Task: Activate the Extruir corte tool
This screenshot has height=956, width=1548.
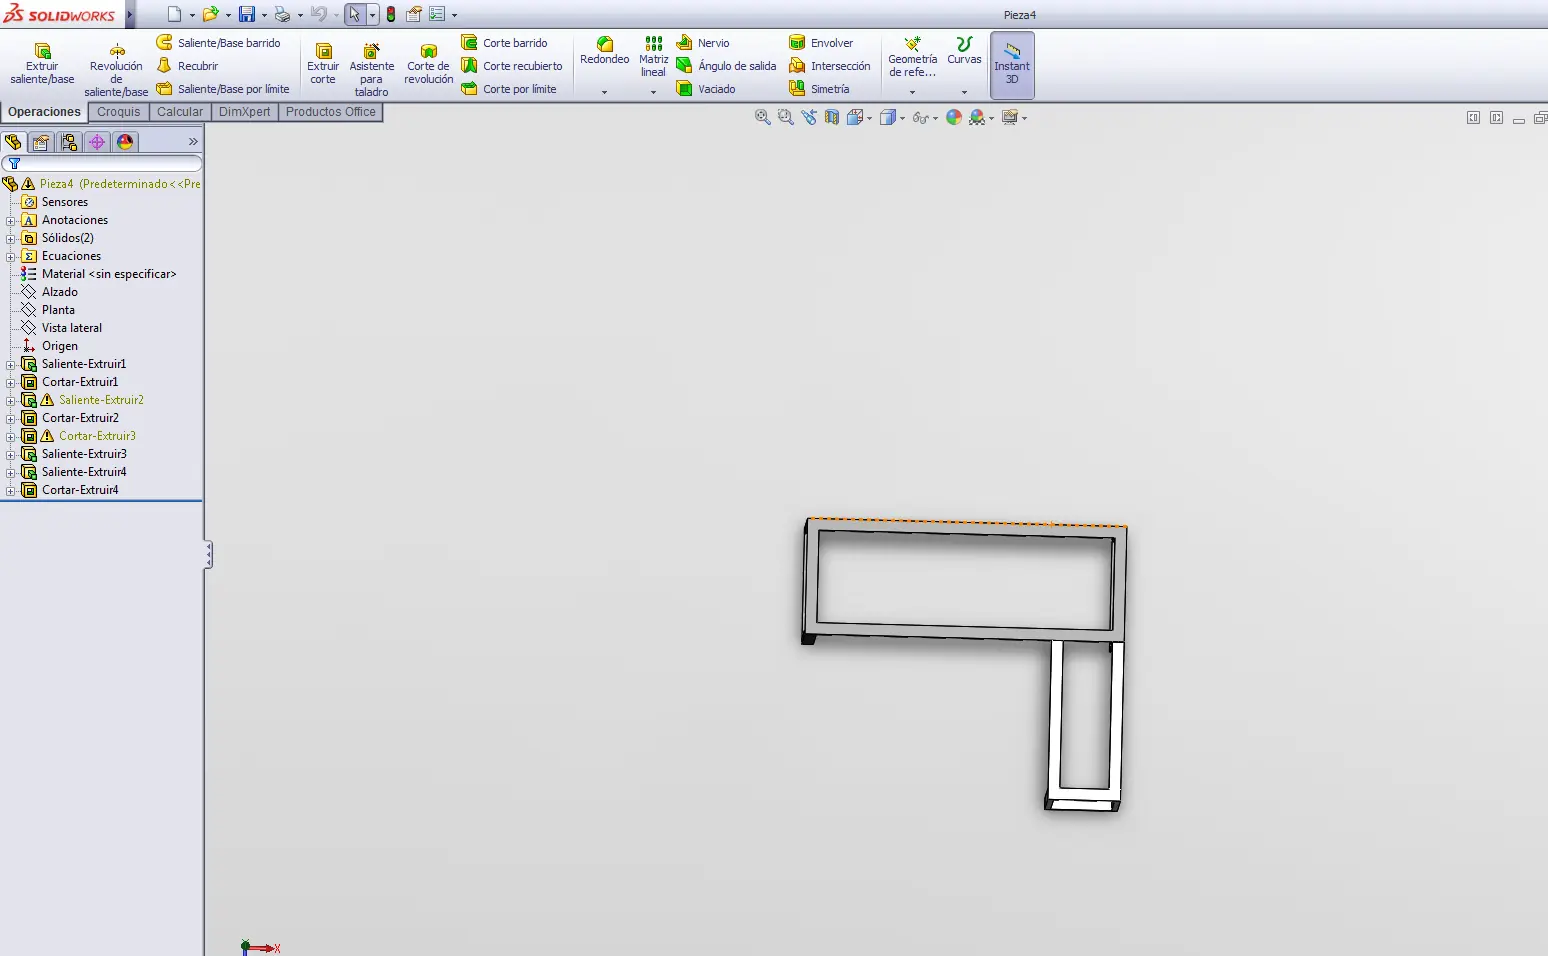Action: (x=323, y=64)
